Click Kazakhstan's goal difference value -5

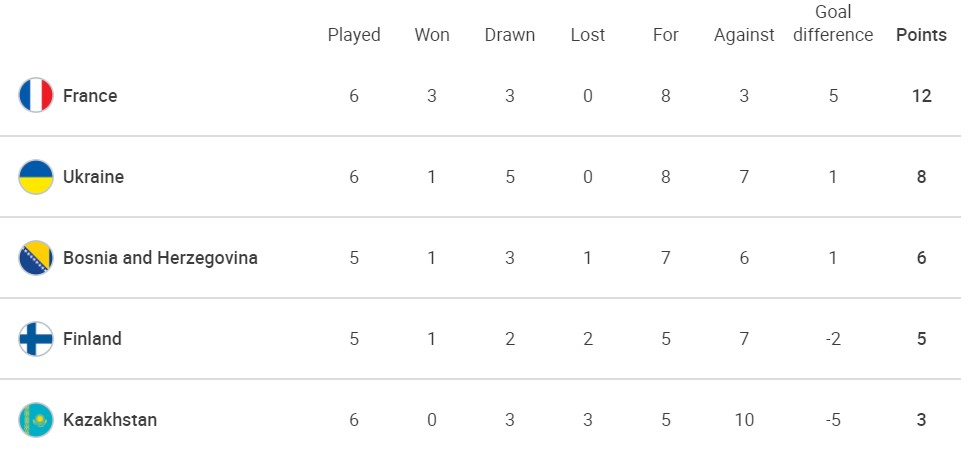pyautogui.click(x=833, y=420)
